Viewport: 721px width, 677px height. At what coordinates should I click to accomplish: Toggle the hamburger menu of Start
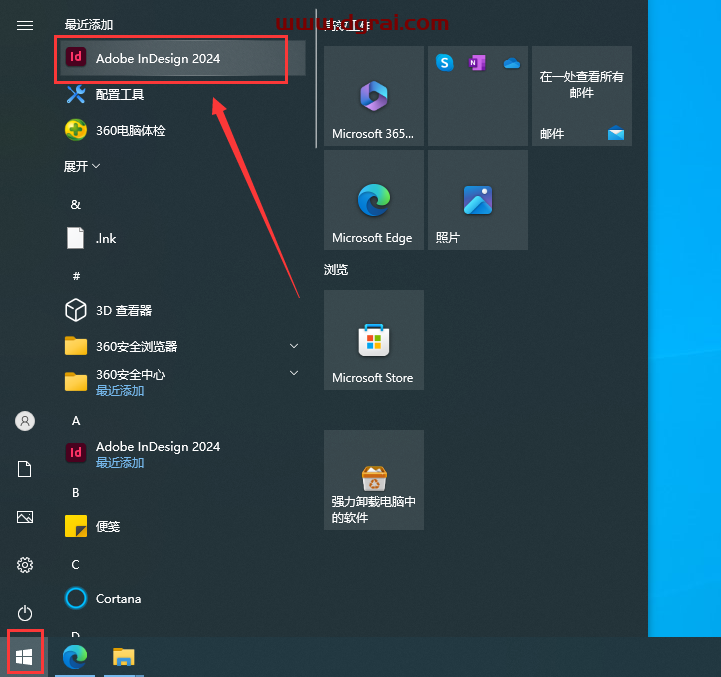click(25, 25)
